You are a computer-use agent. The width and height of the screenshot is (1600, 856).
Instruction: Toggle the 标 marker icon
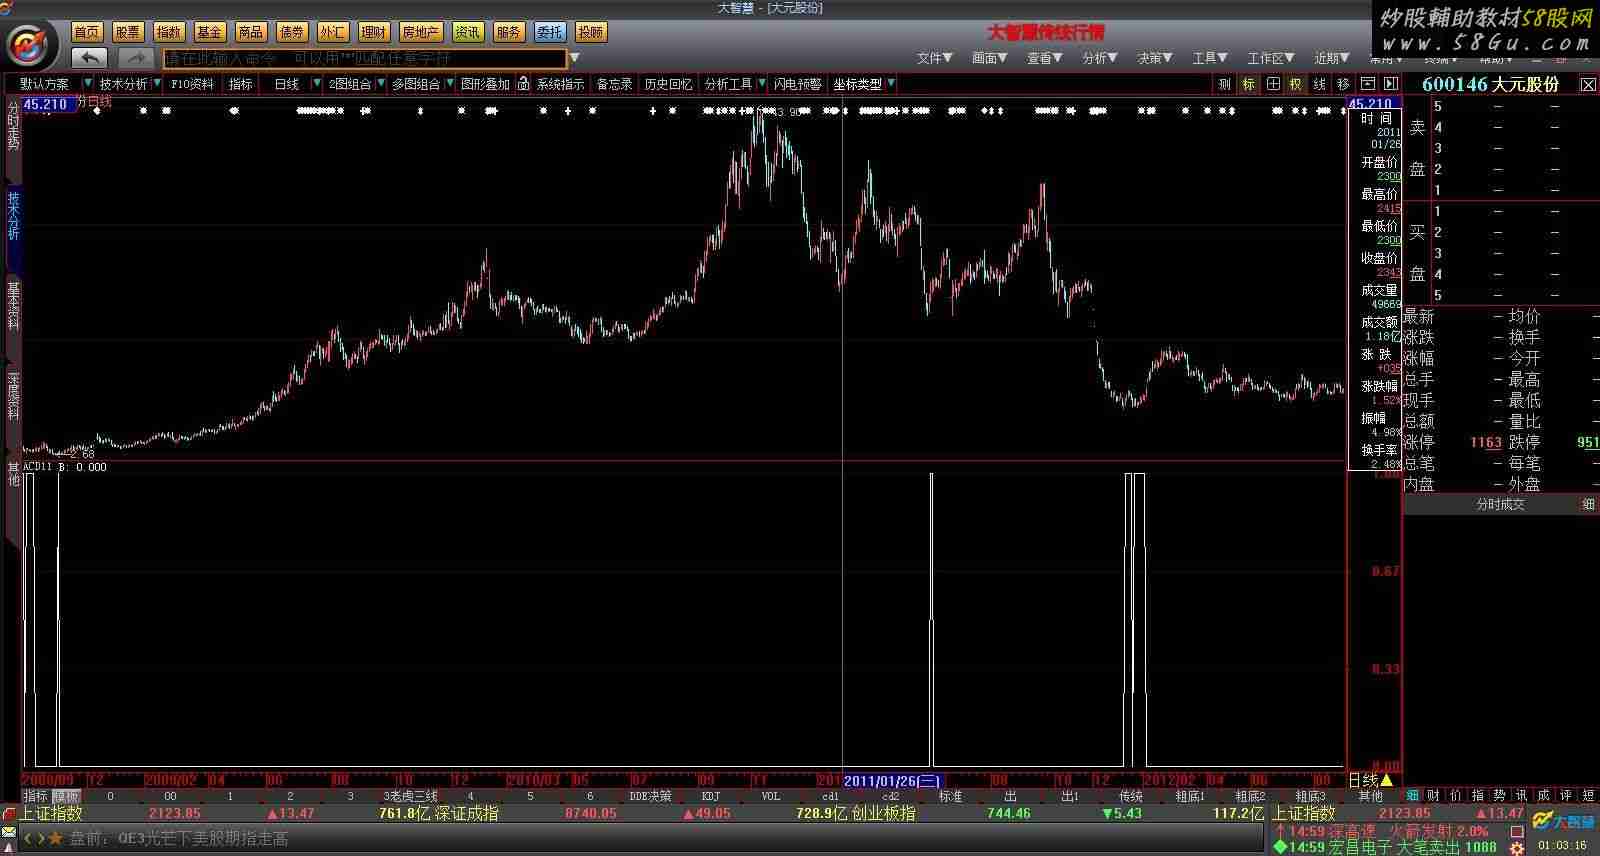pos(1249,84)
